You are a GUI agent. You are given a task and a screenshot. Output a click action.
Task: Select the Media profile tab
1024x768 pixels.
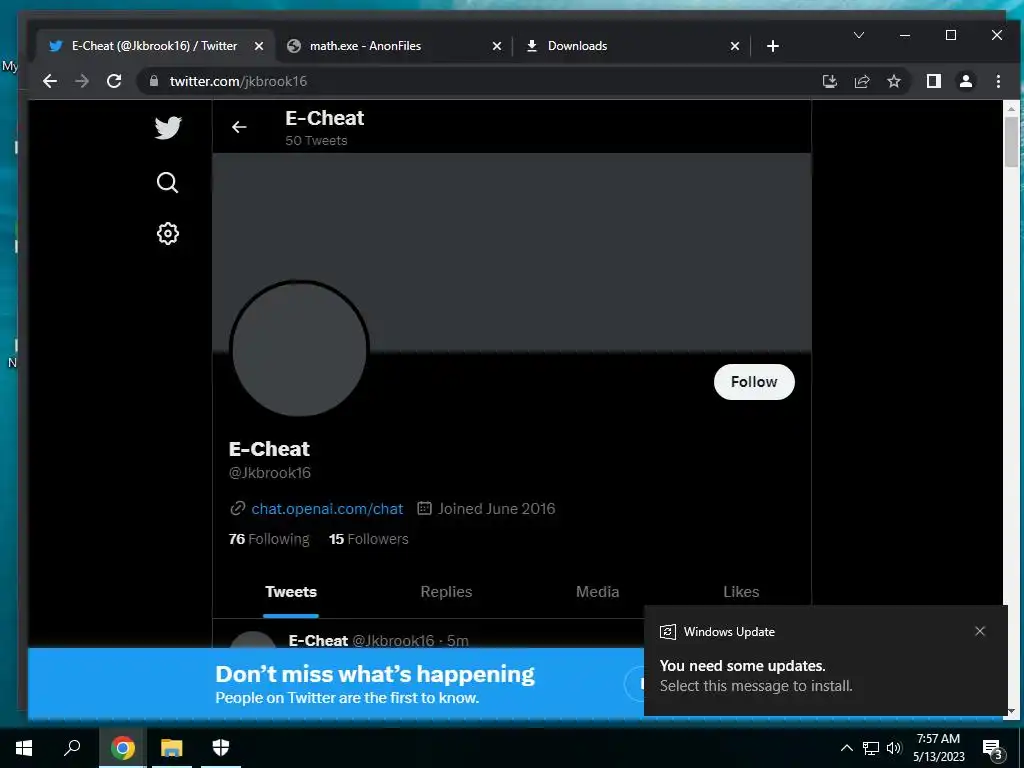[598, 592]
